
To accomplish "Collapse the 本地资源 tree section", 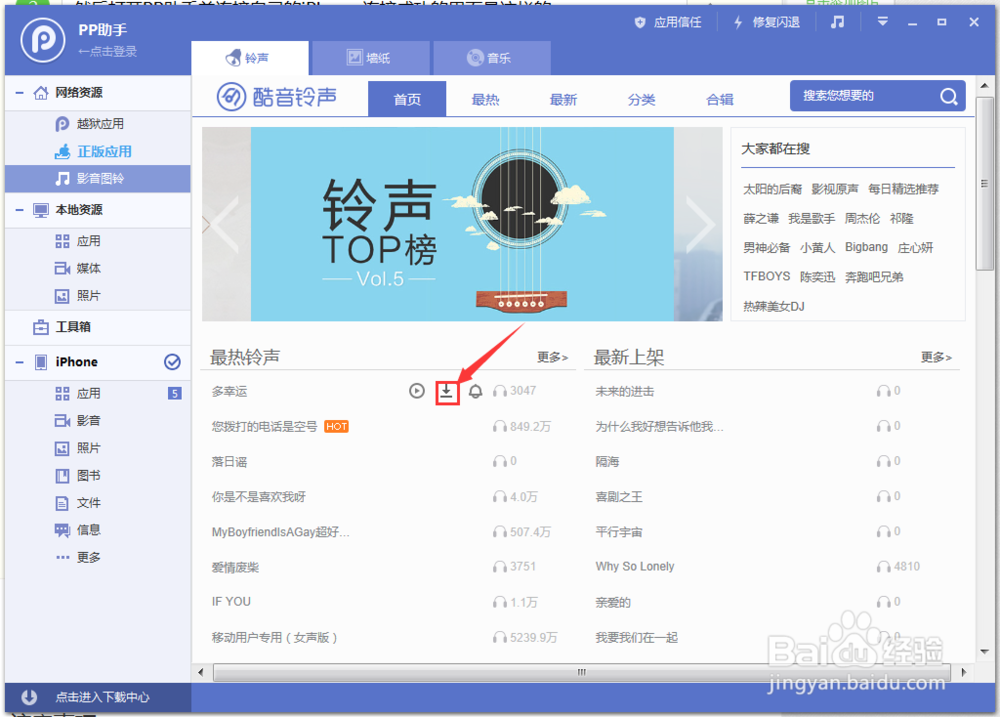I will click(x=19, y=210).
